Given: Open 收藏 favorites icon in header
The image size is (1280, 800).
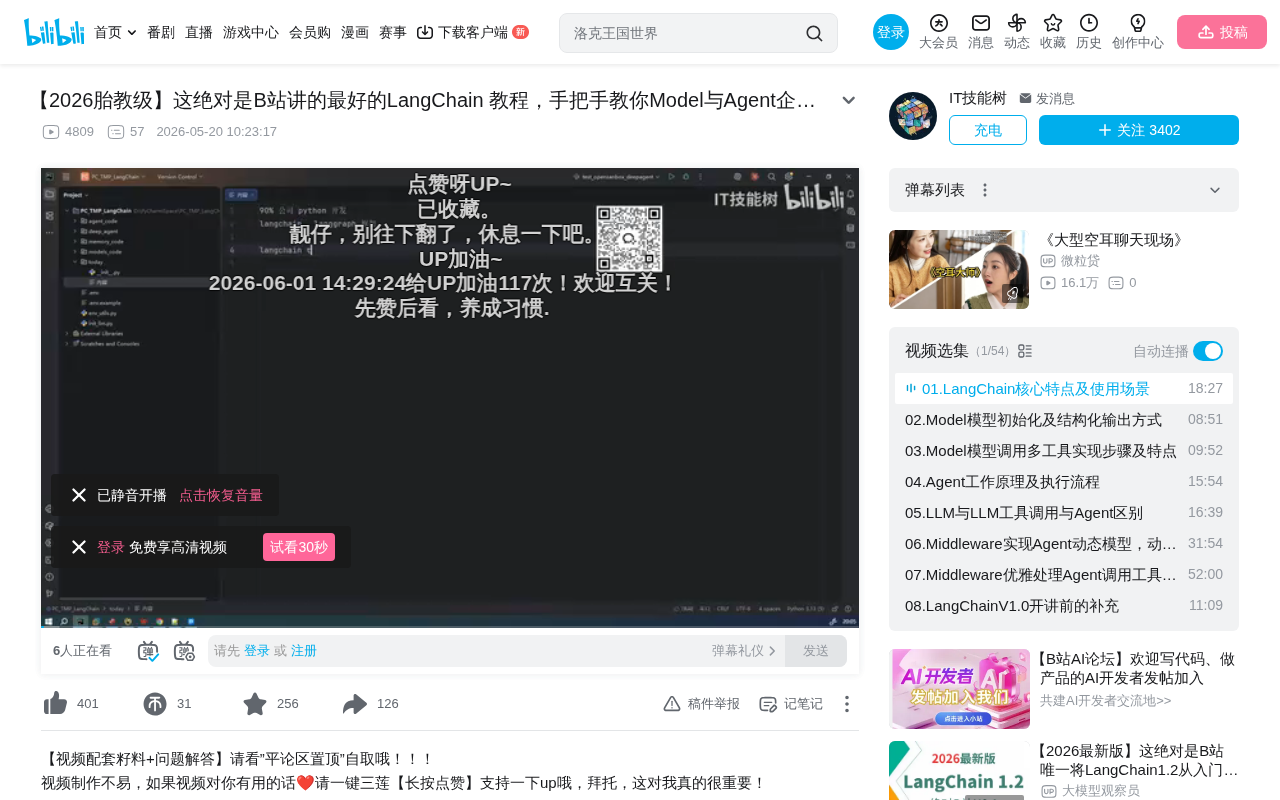Looking at the screenshot, I should tap(1053, 23).
